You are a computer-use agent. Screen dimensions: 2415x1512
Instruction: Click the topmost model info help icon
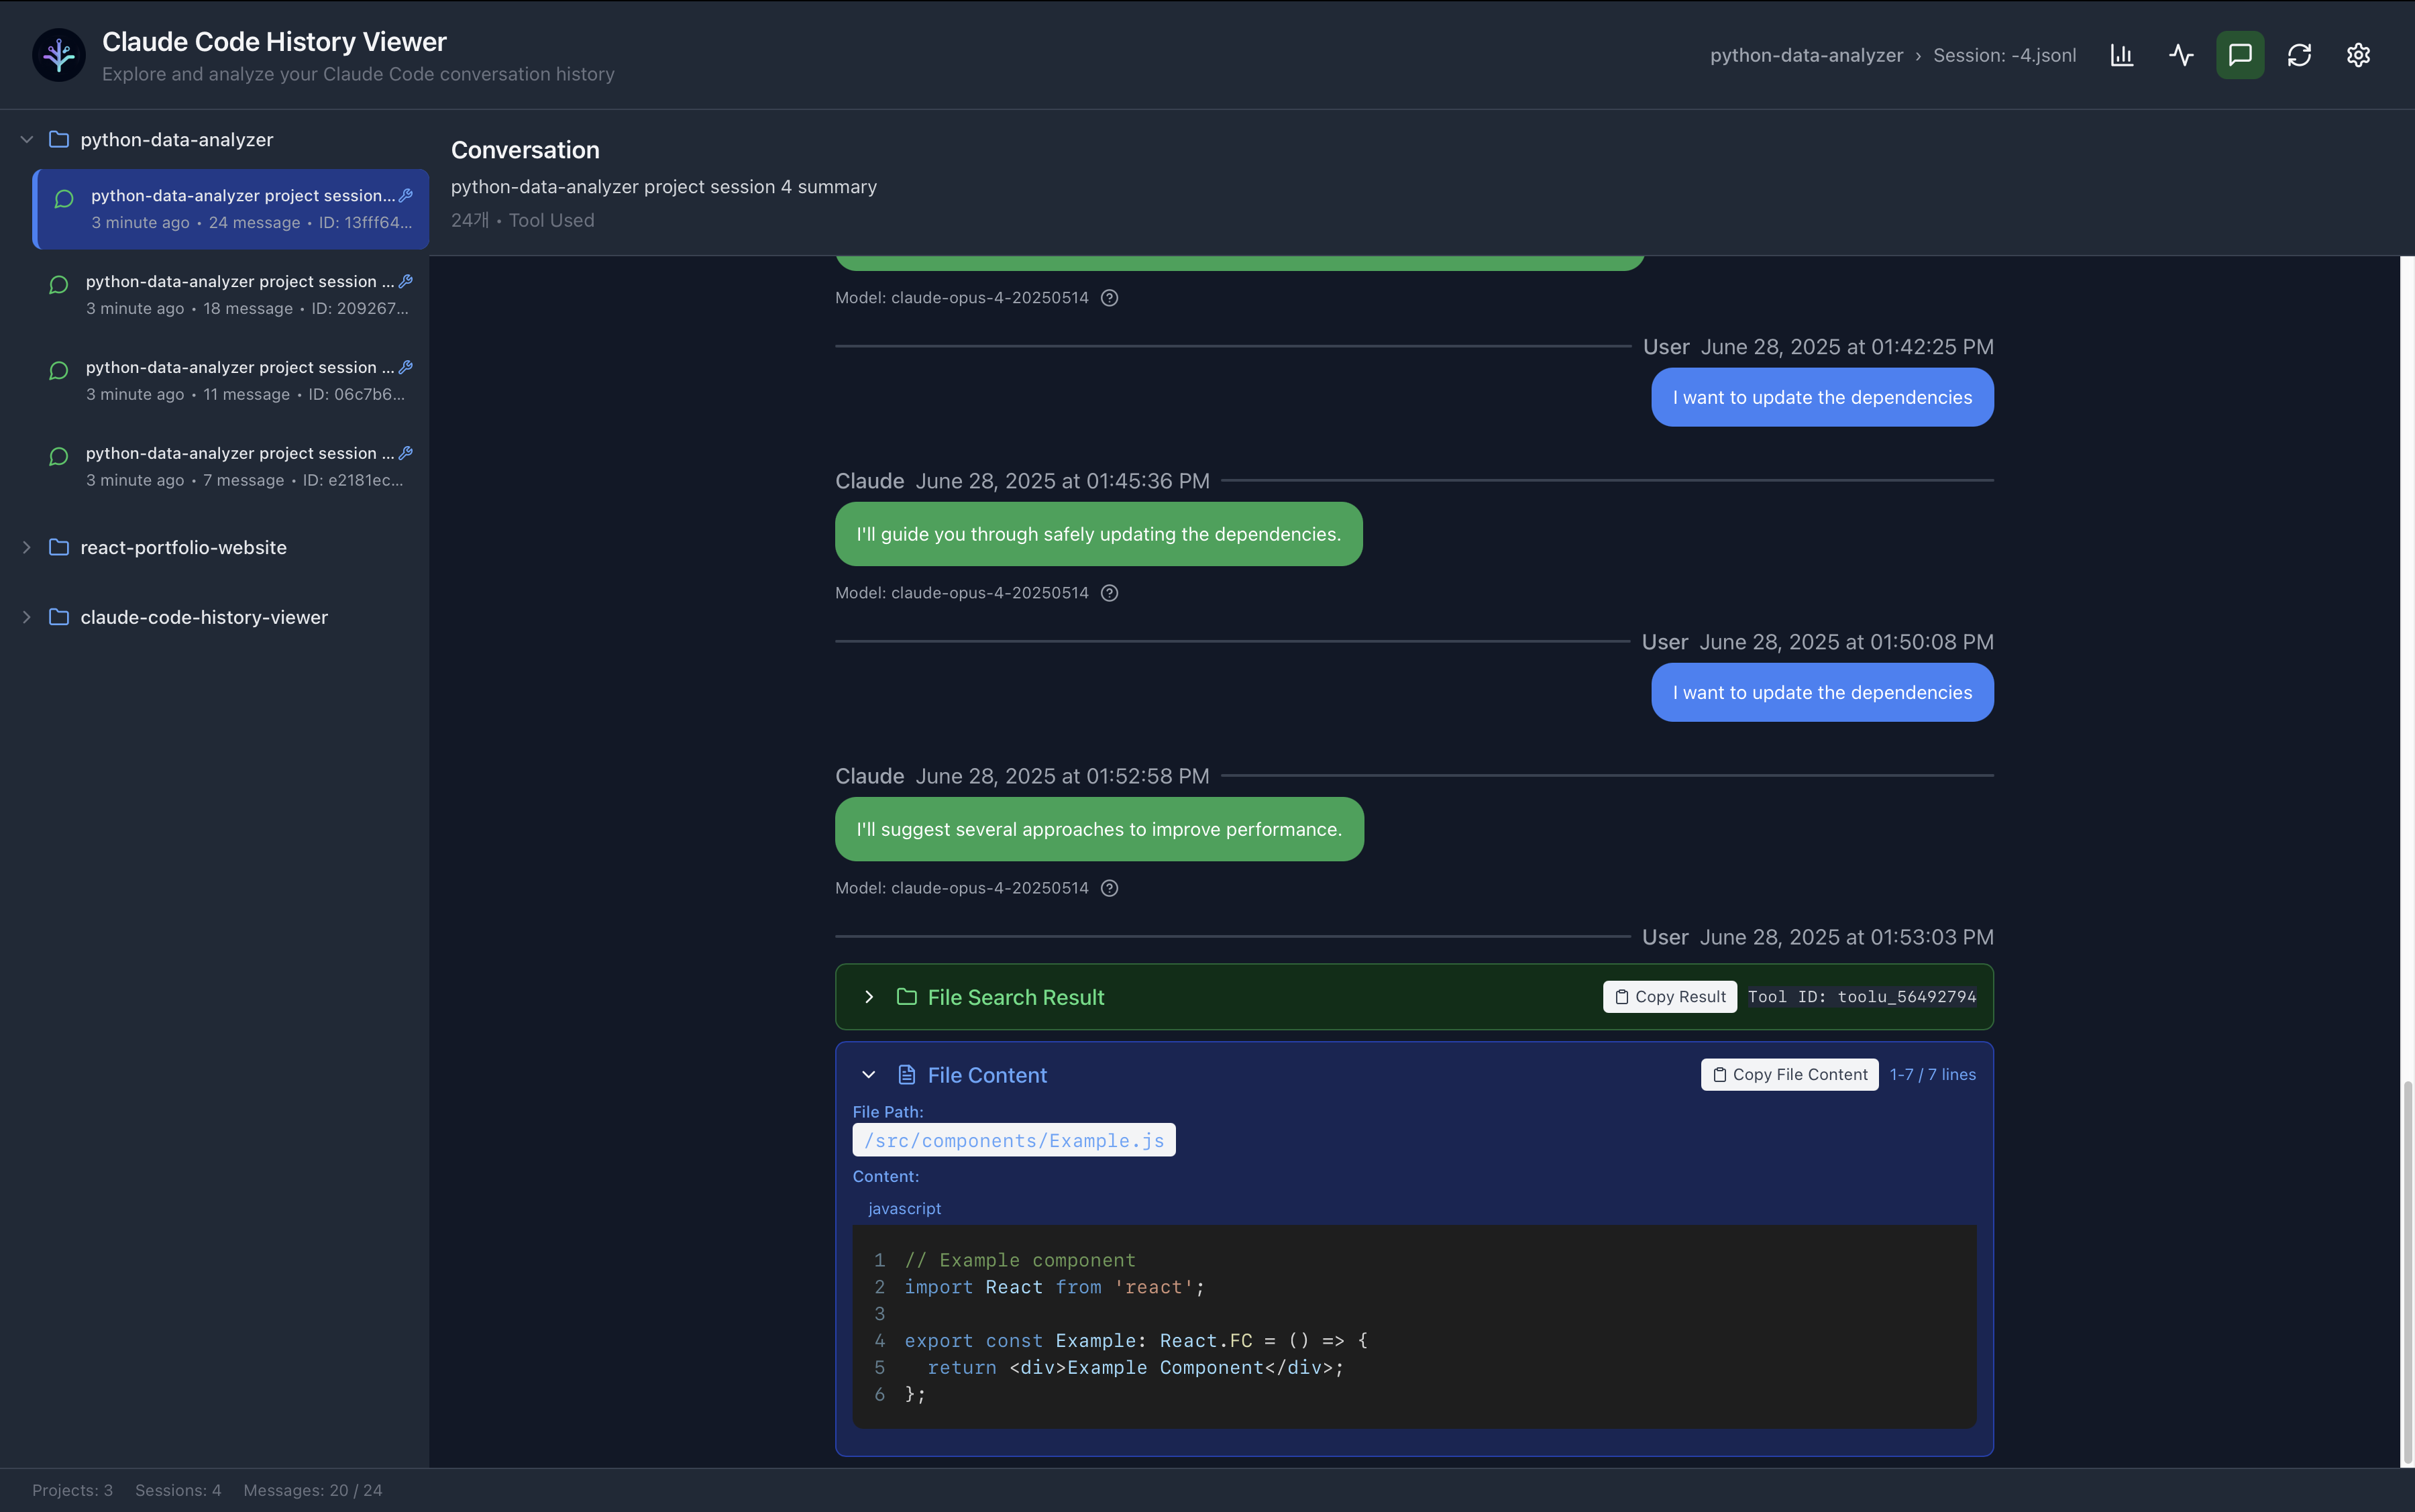tap(1109, 298)
